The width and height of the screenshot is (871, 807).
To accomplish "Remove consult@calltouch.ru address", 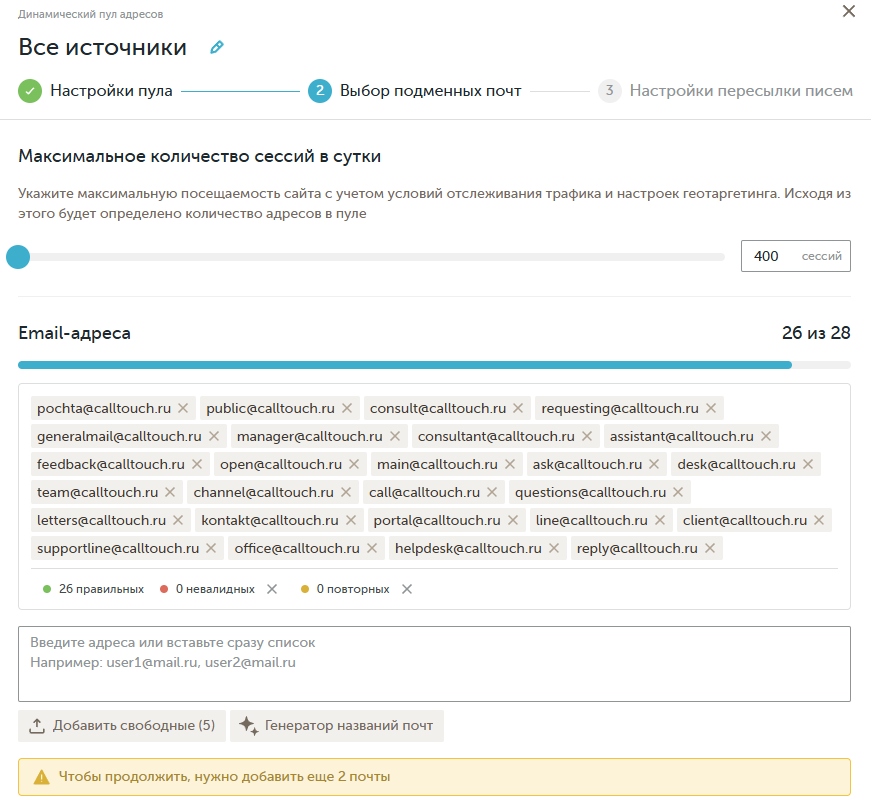I will [x=518, y=408].
